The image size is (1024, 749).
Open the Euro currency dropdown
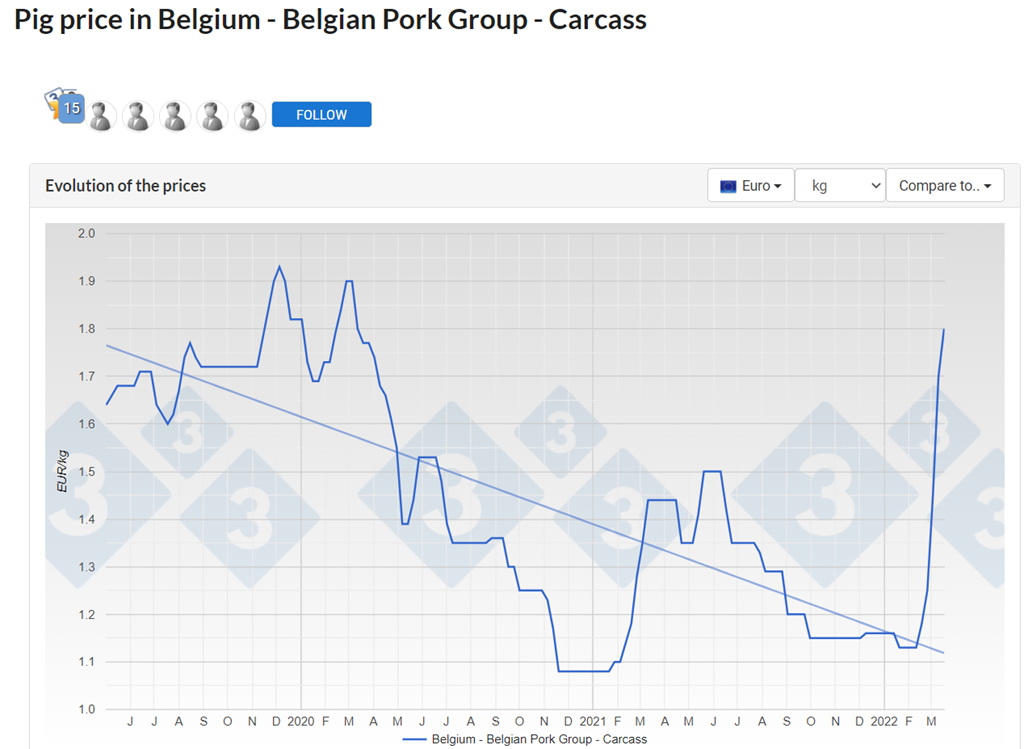click(750, 186)
